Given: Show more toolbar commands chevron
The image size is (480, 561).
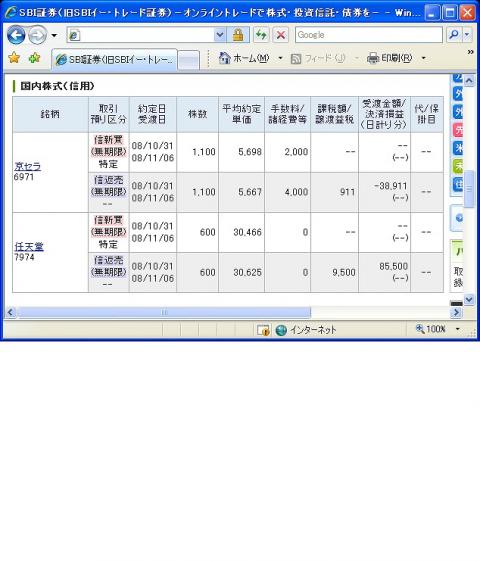Looking at the screenshot, I should click(470, 52).
